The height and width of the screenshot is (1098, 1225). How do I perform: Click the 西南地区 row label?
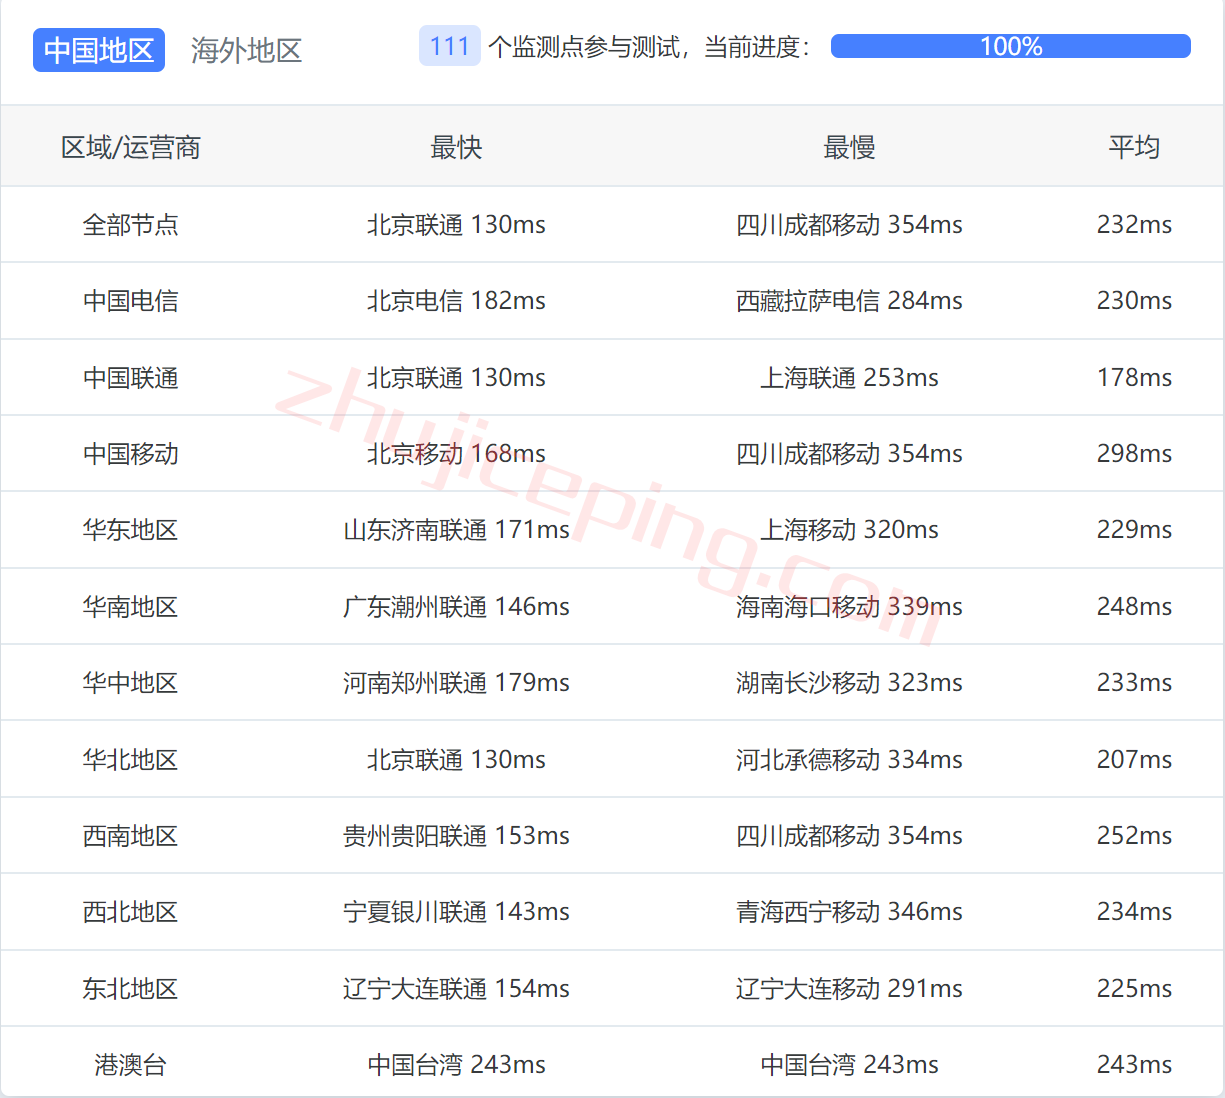131,836
